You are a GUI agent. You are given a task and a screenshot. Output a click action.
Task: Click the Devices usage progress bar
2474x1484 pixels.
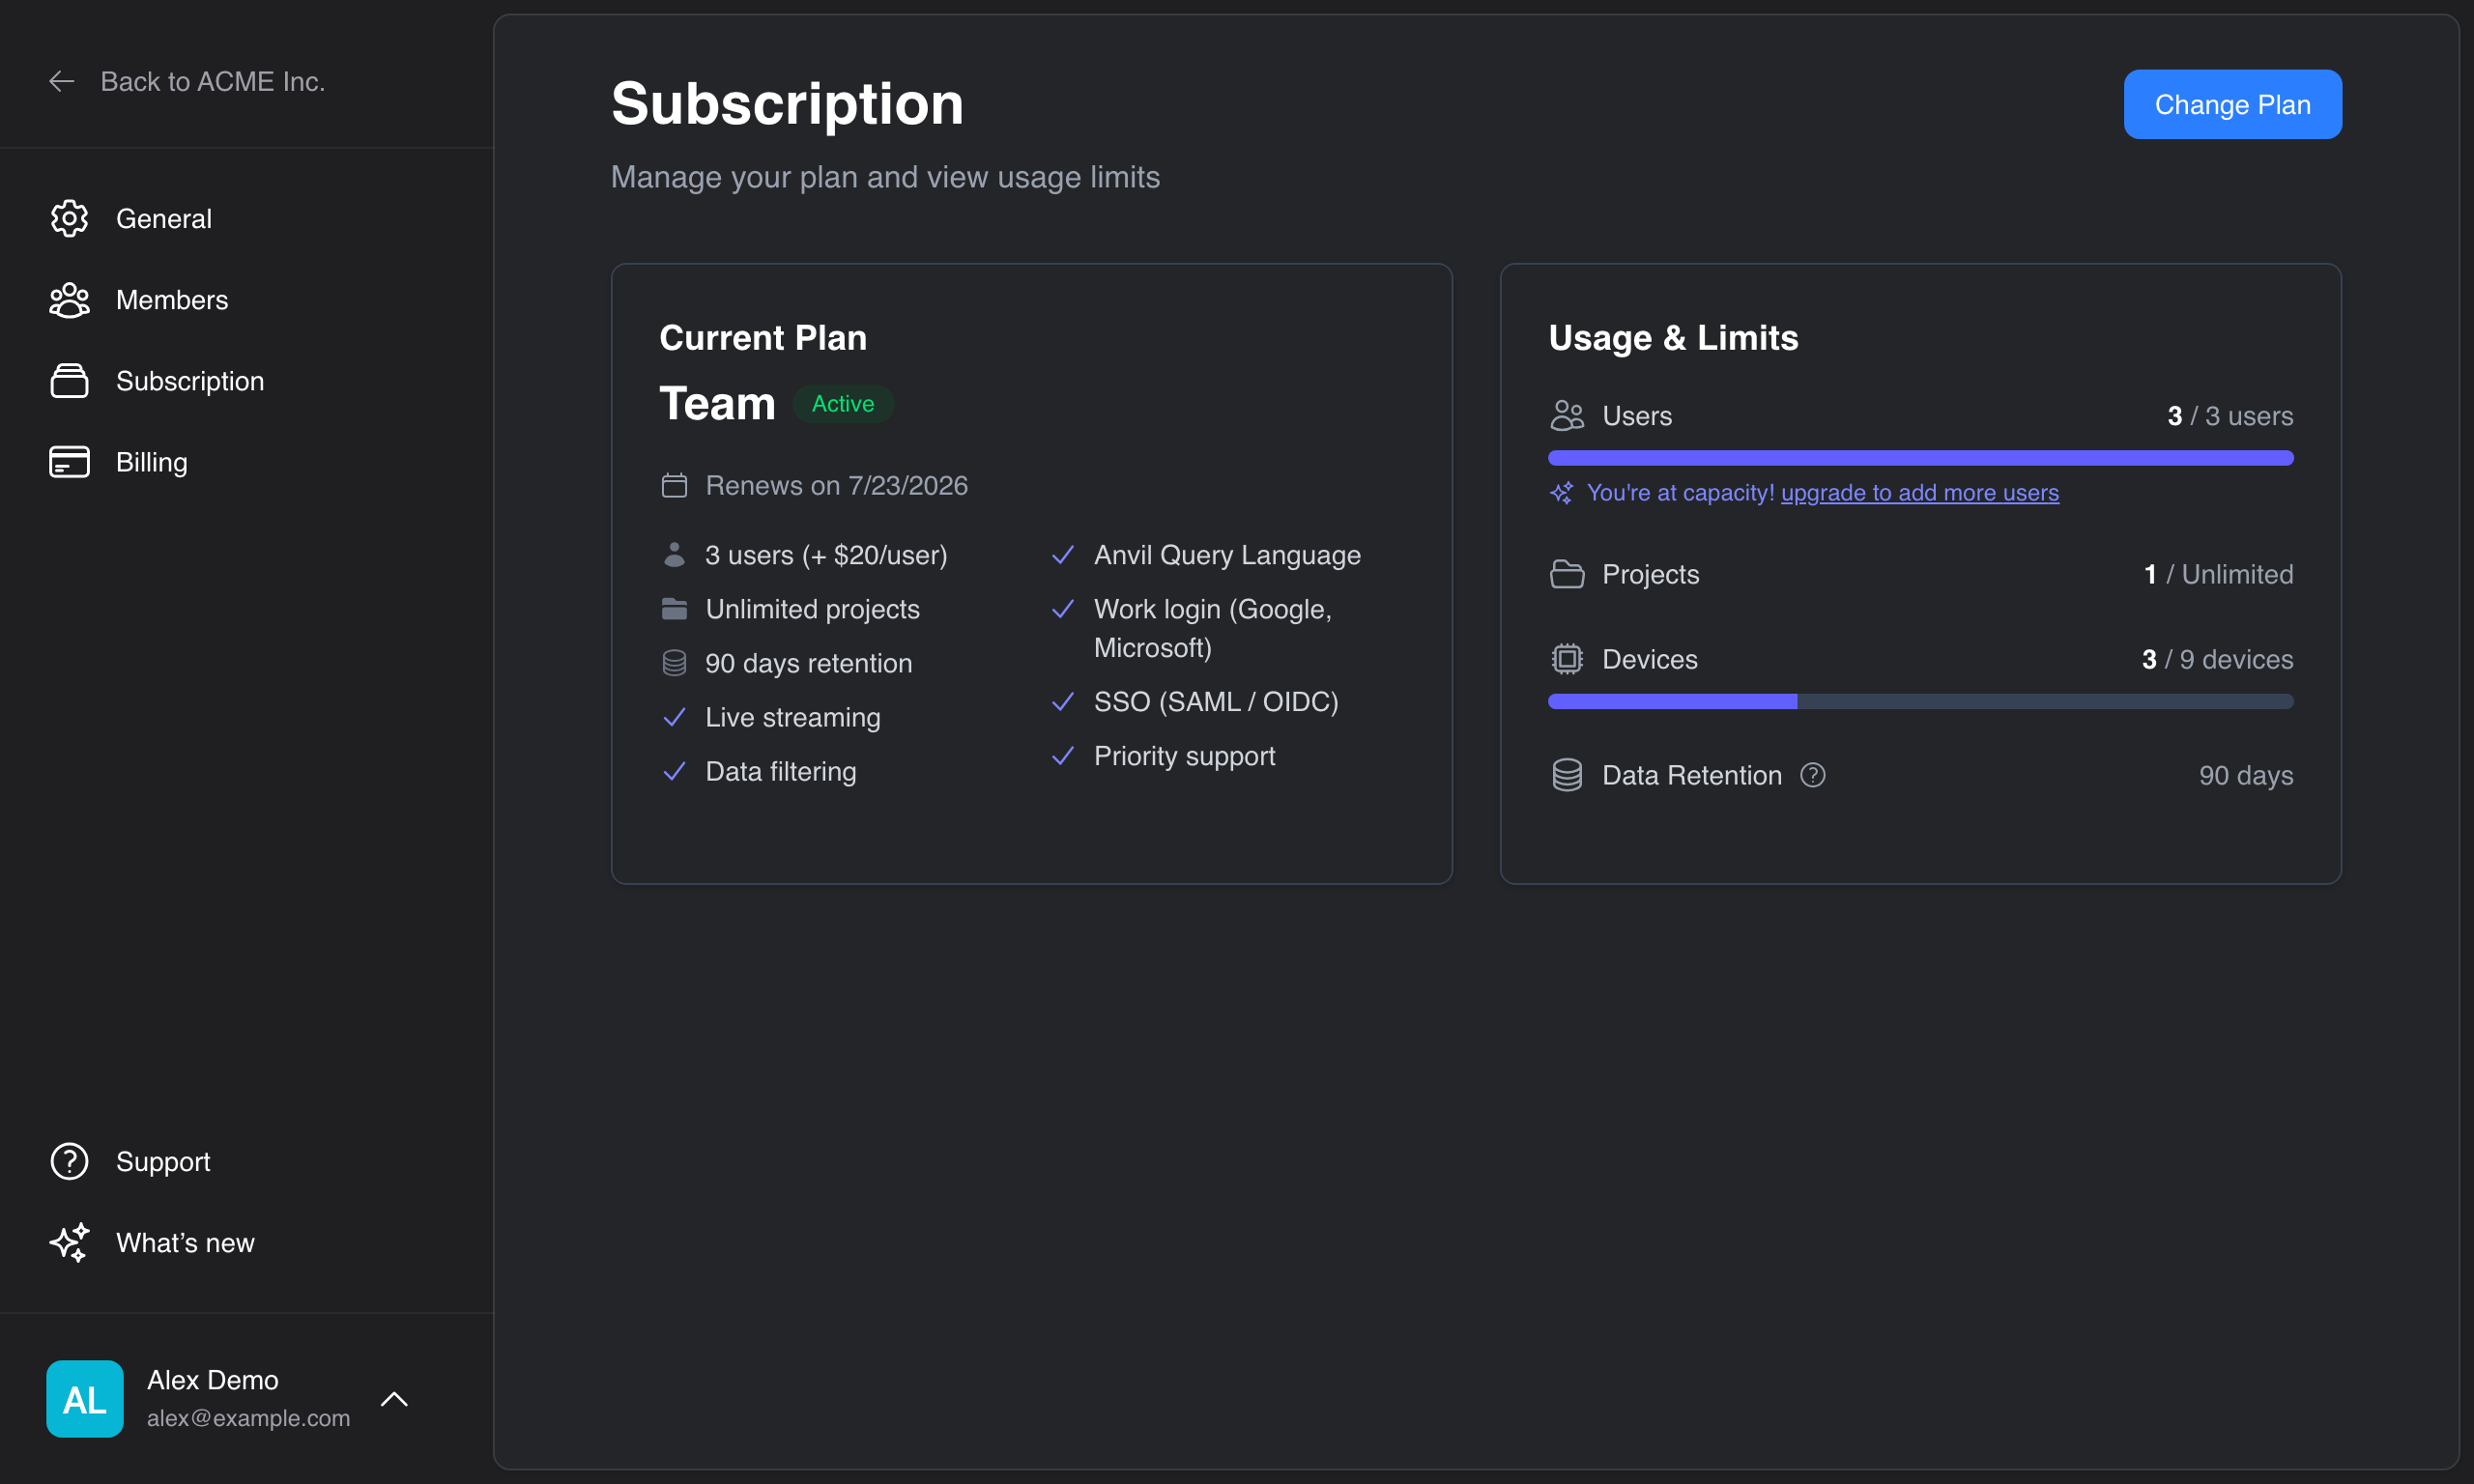[x=1920, y=702]
